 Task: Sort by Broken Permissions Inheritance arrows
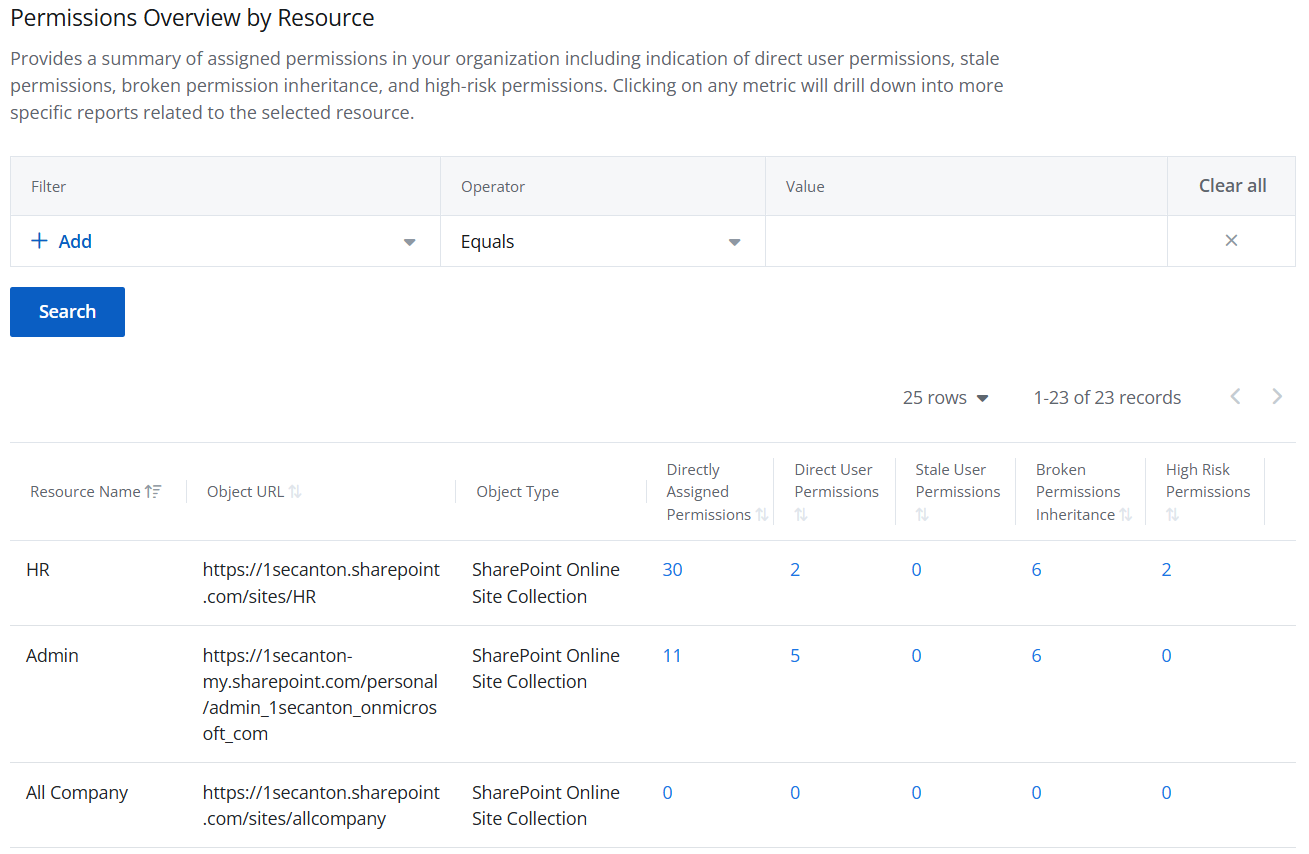pos(1126,515)
